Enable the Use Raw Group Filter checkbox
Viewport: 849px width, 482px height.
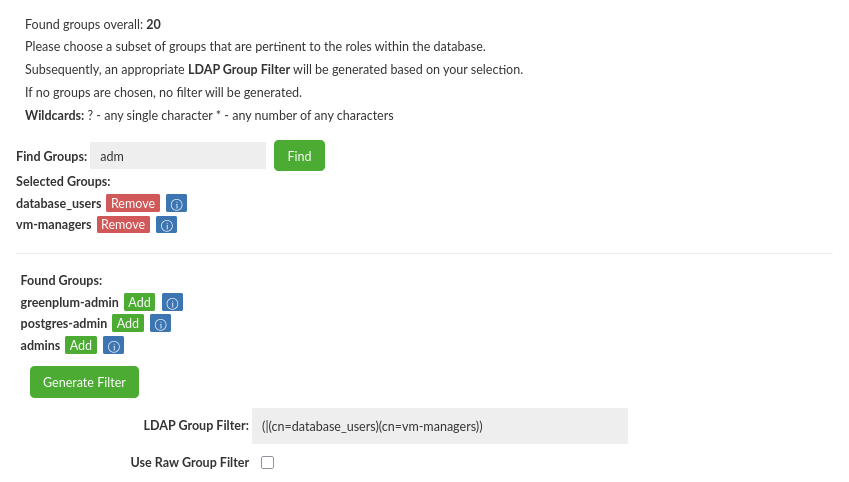(267, 463)
